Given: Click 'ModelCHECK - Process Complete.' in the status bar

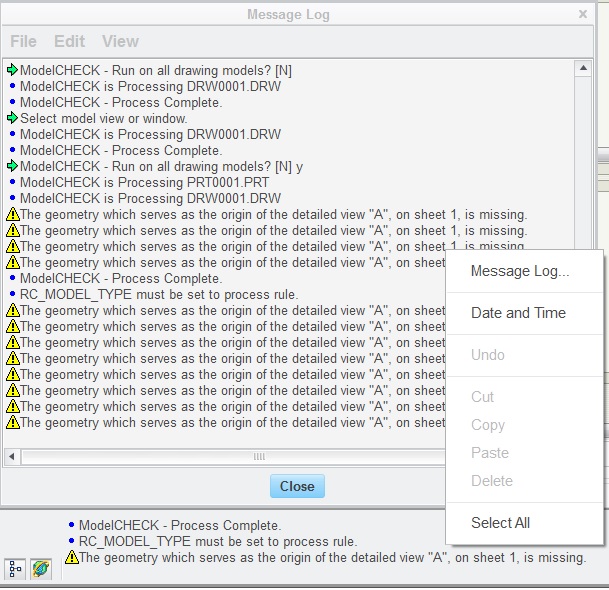Looking at the screenshot, I should tap(180, 526).
